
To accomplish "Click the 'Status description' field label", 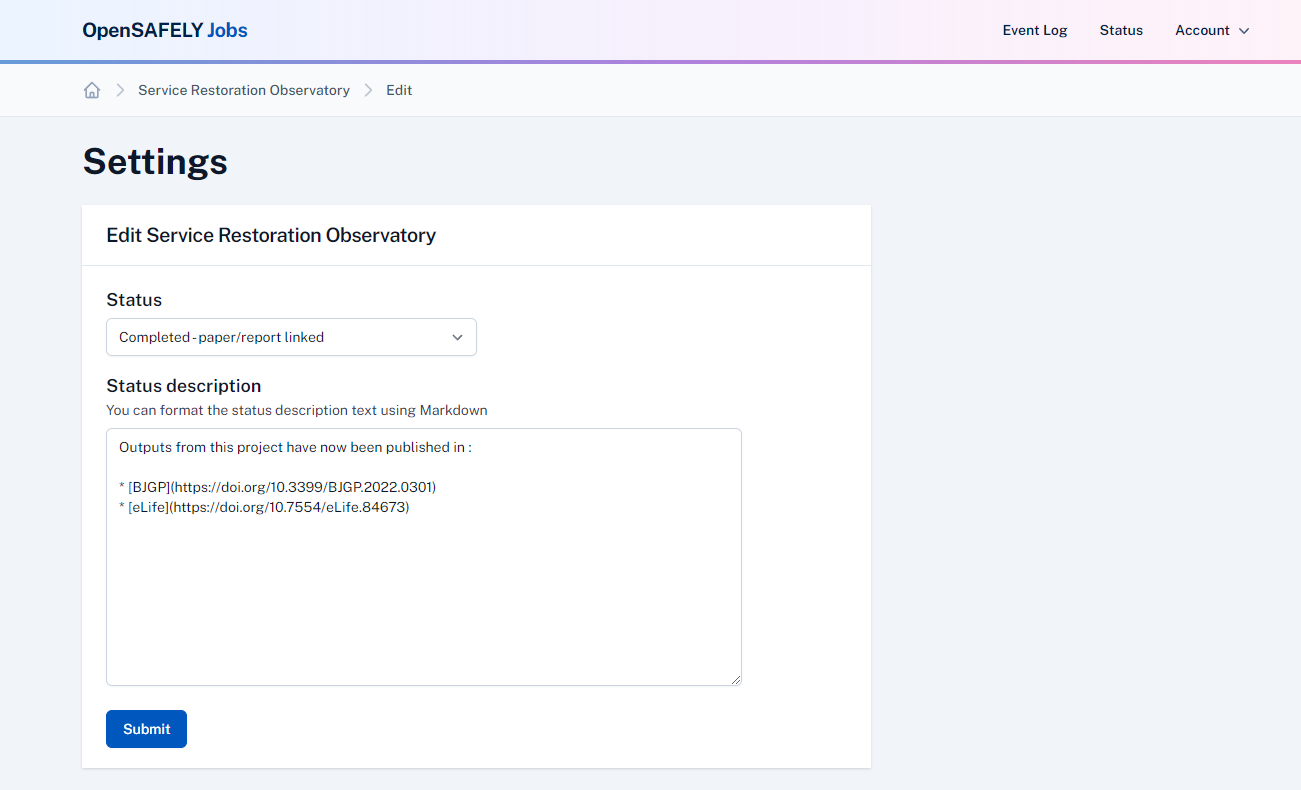I will click(x=184, y=386).
